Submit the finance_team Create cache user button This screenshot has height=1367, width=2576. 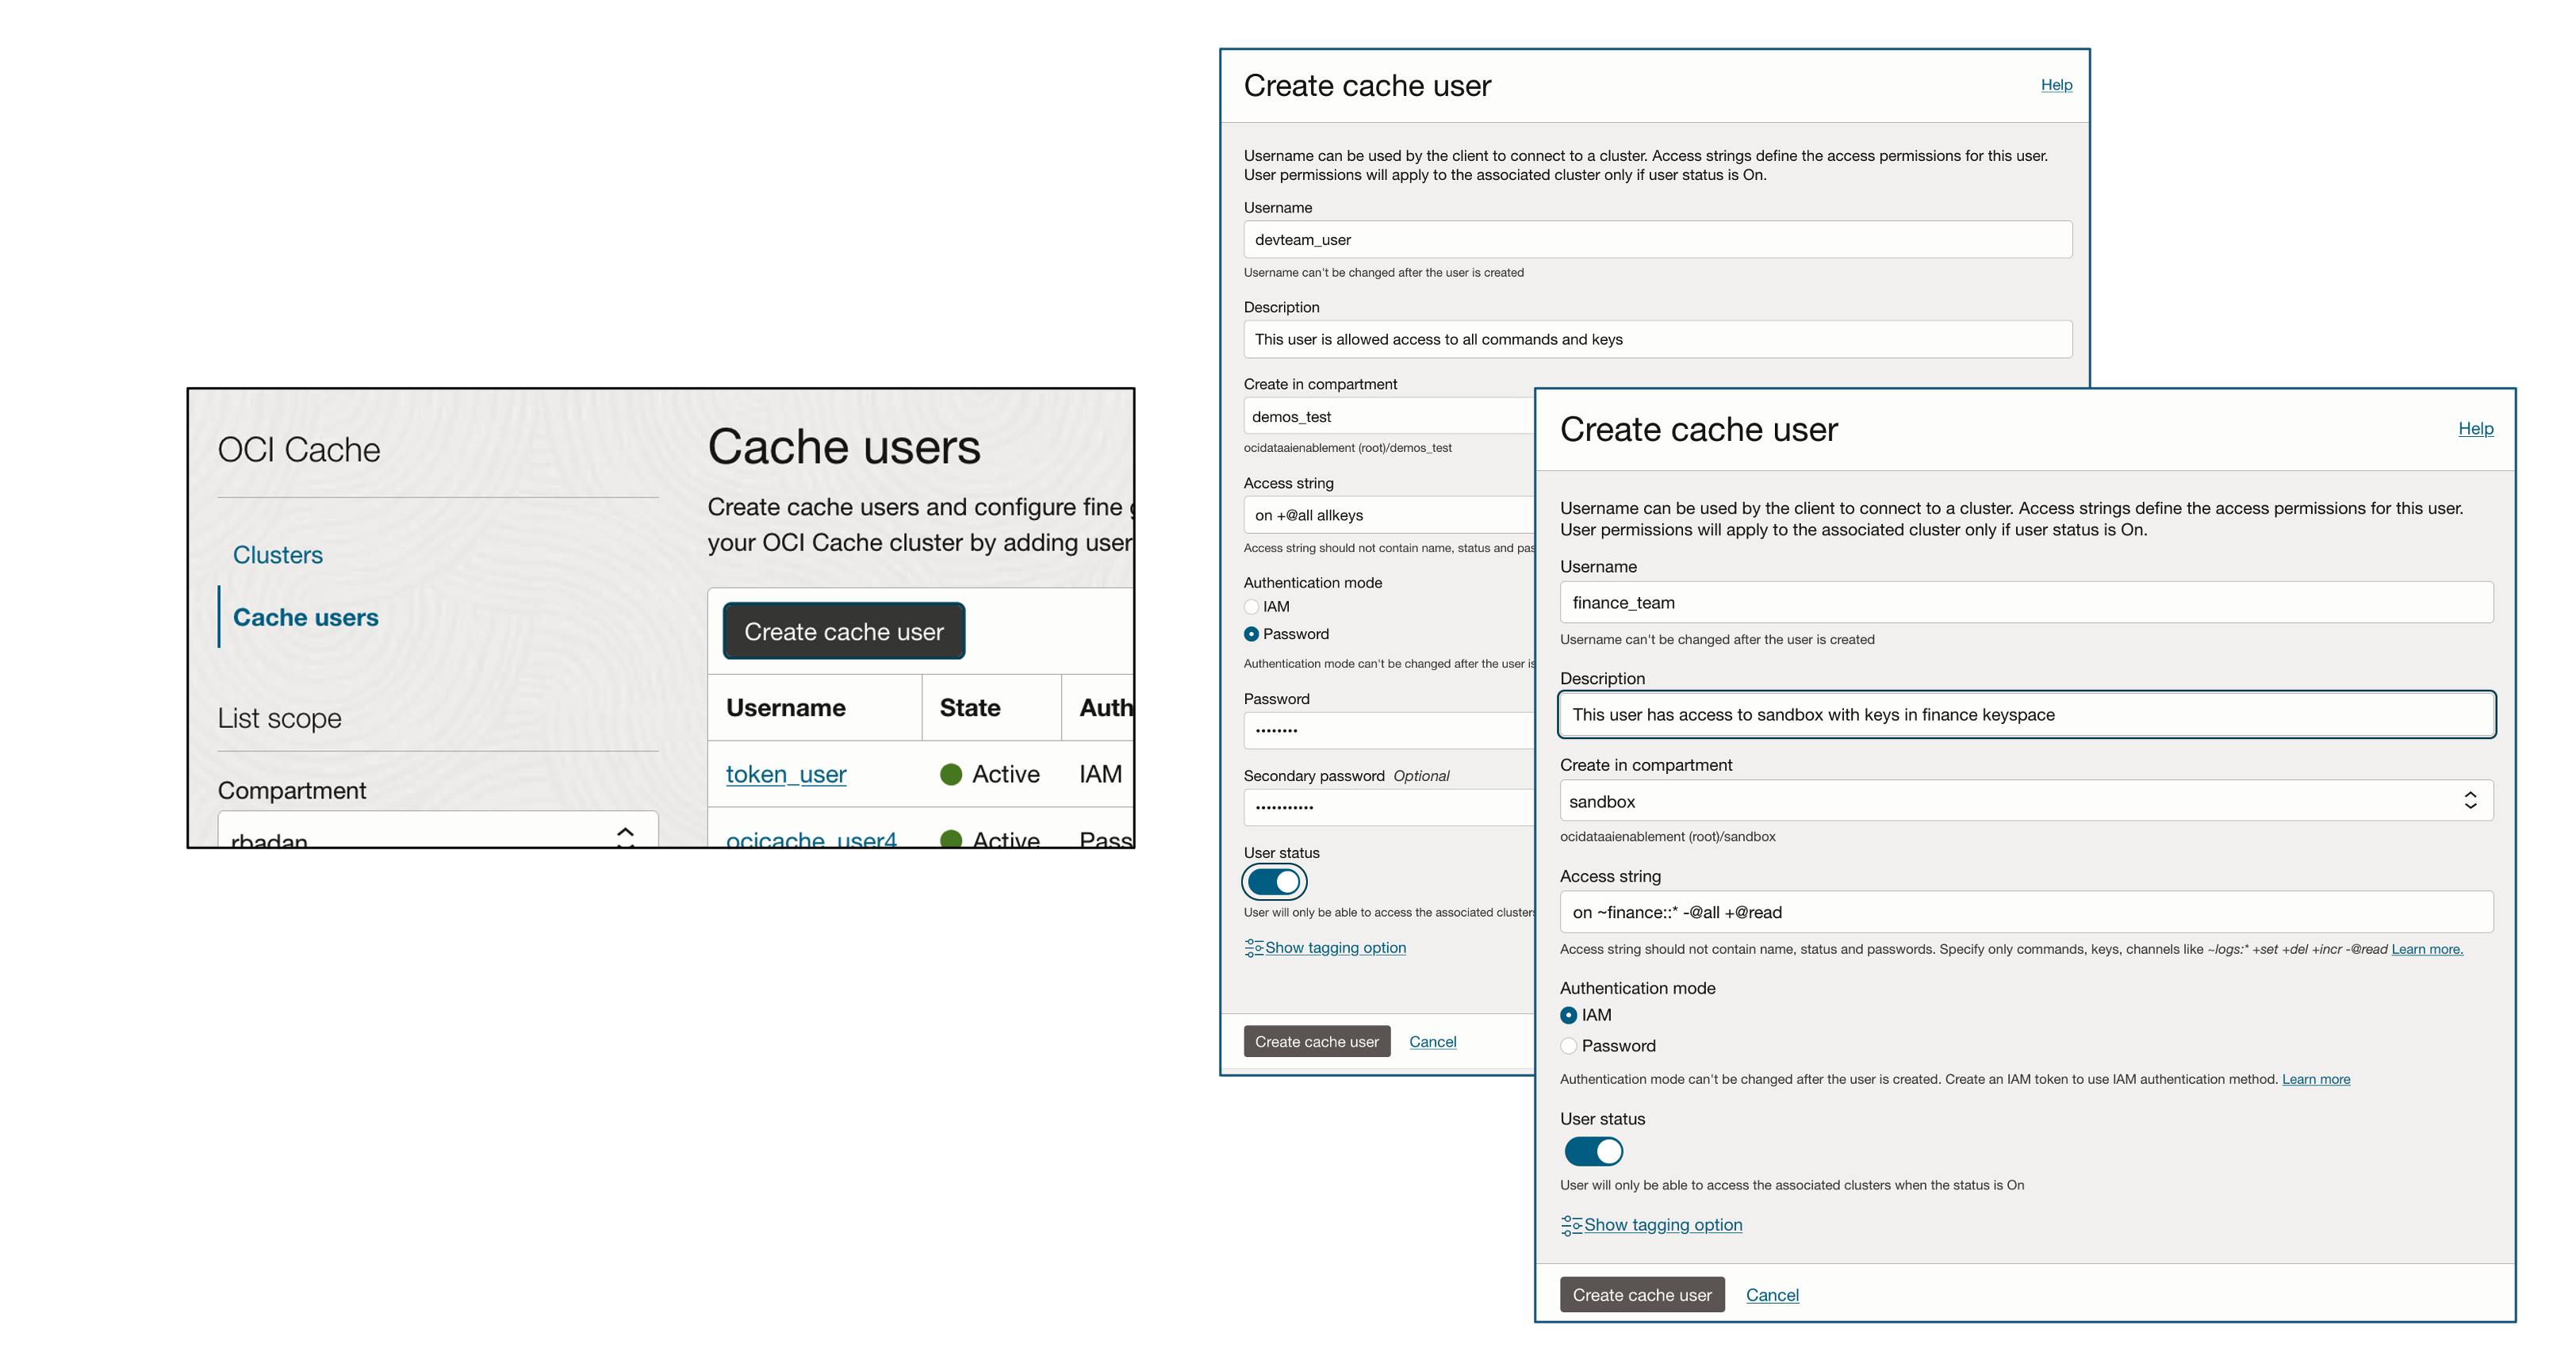pyautogui.click(x=1642, y=1294)
